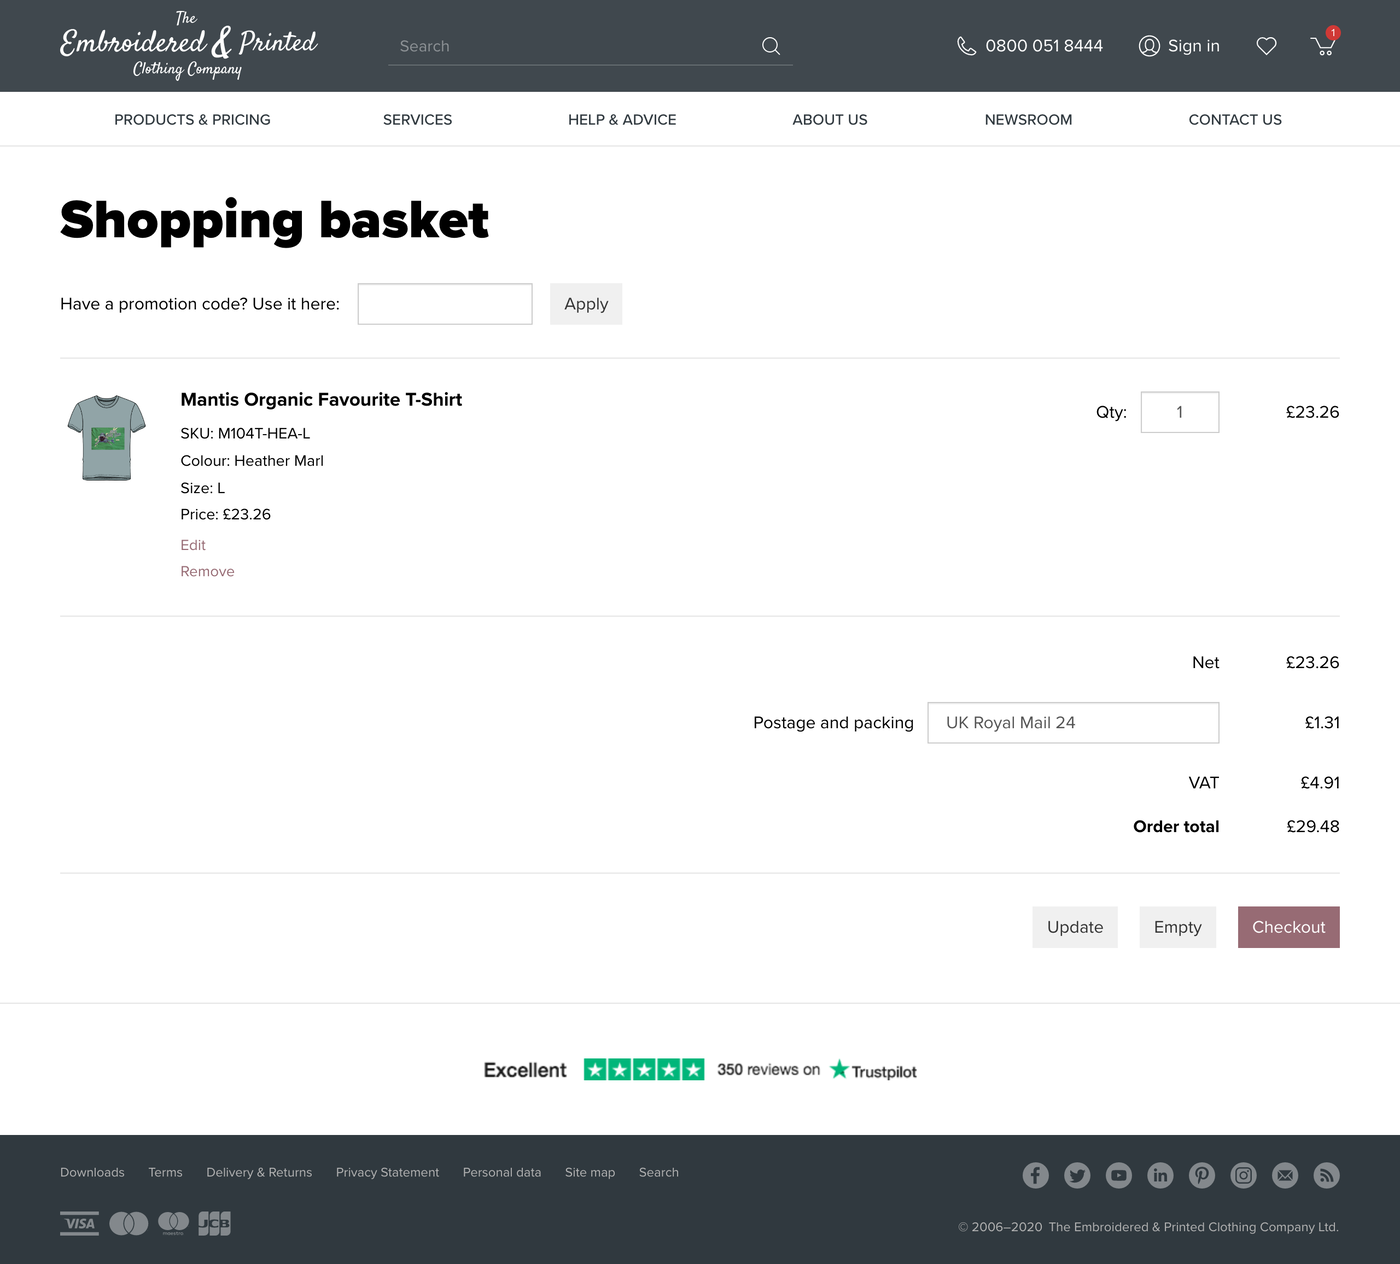Viewport: 1400px width, 1264px height.
Task: Focus the promotion code input field
Action: 445,304
